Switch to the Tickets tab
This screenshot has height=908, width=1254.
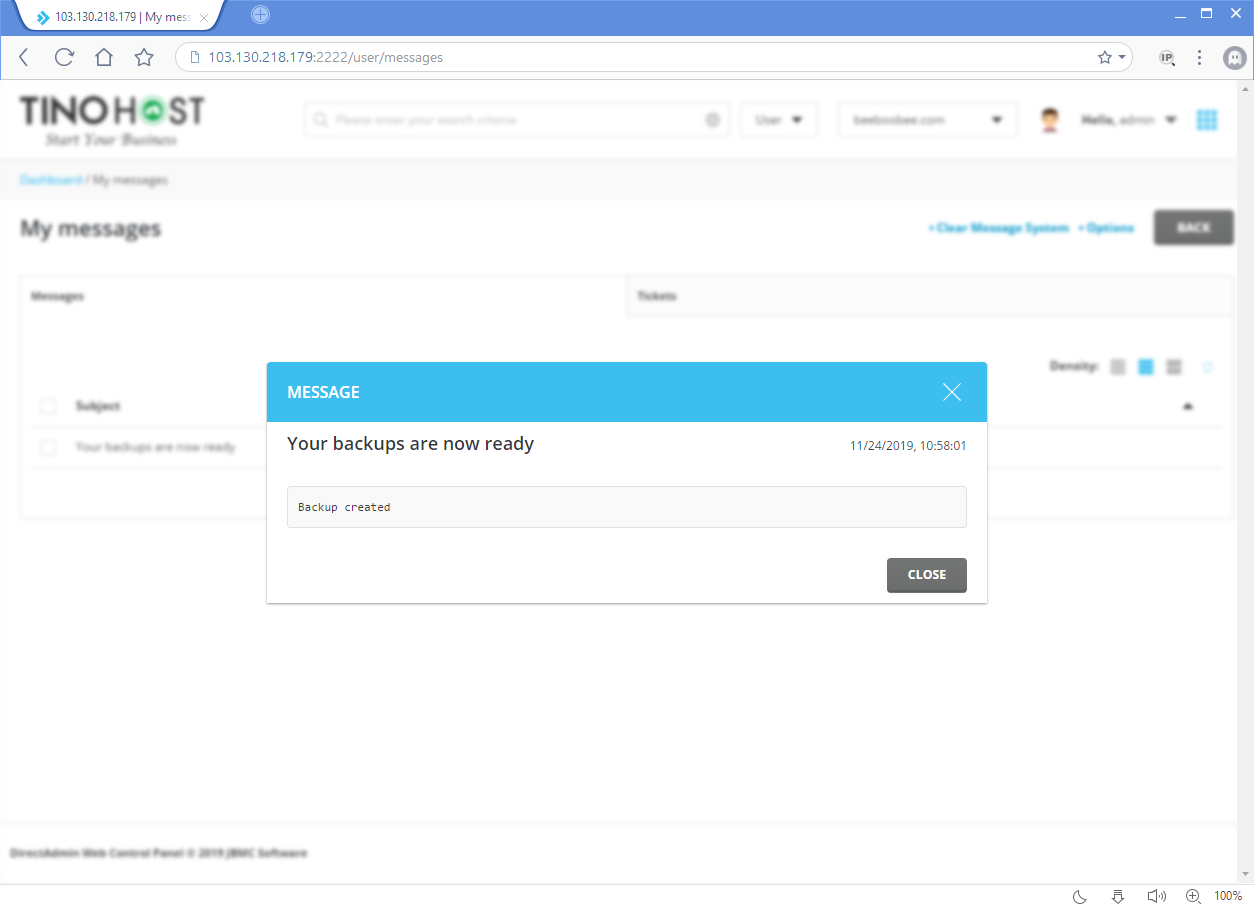657,296
